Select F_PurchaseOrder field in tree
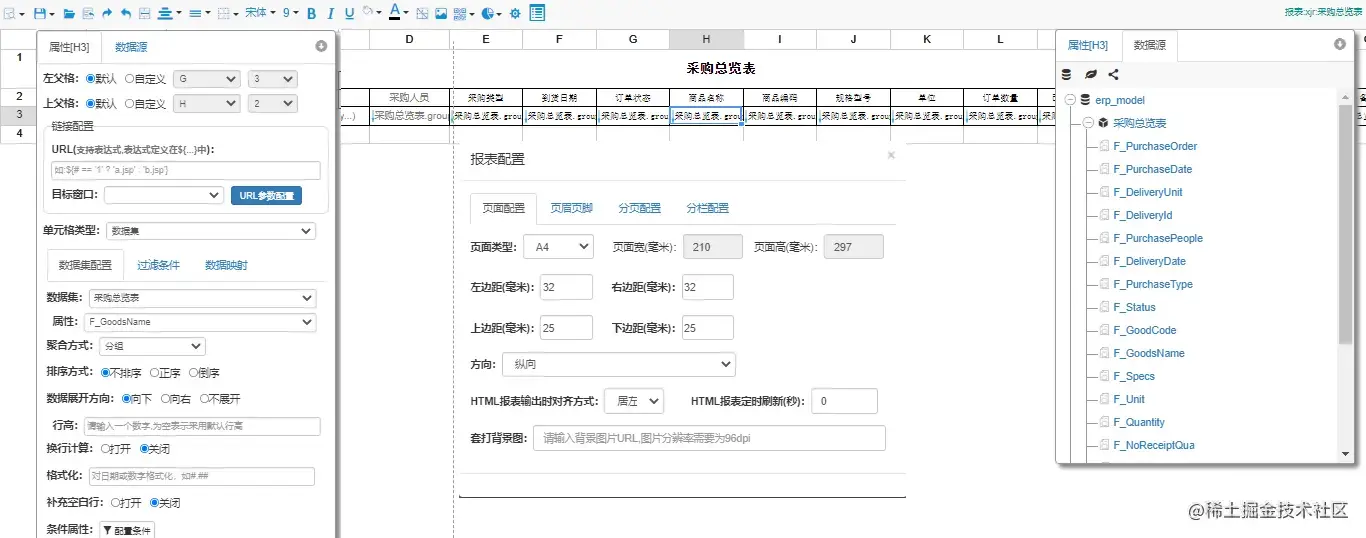Screen dimensions: 1366x538 point(1155,146)
